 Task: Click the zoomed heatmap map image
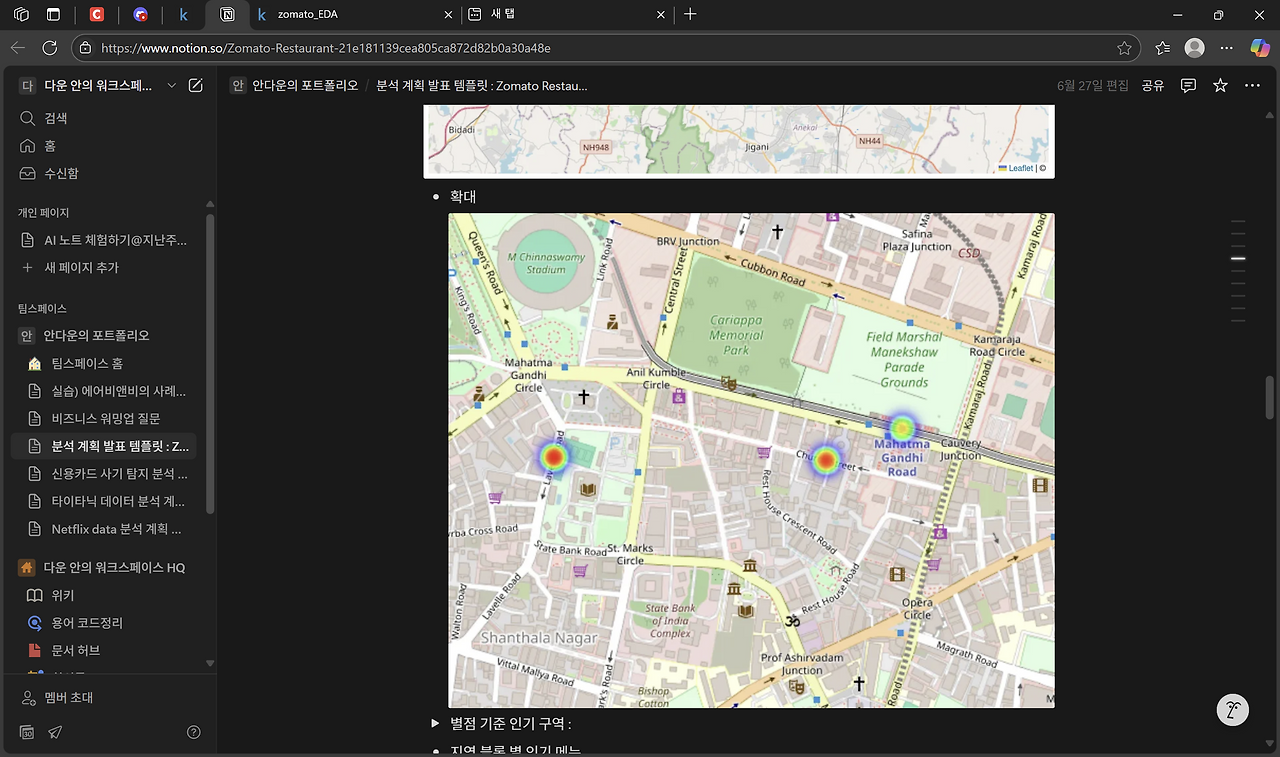751,460
